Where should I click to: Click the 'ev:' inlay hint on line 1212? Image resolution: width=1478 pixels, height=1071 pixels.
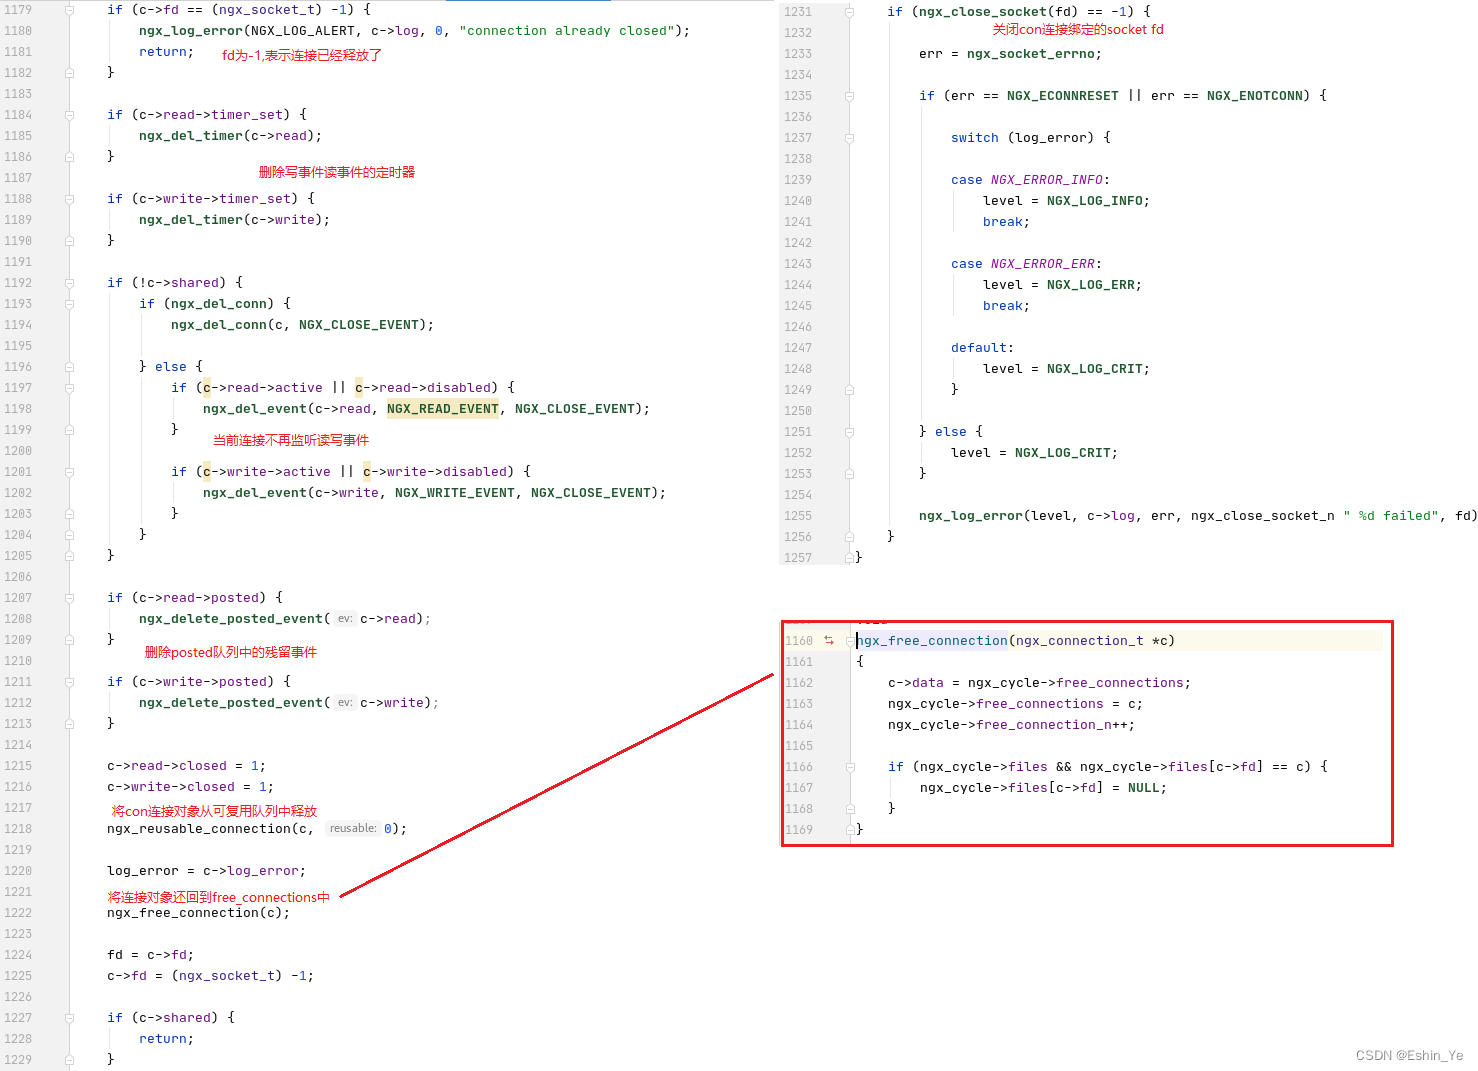point(344,703)
